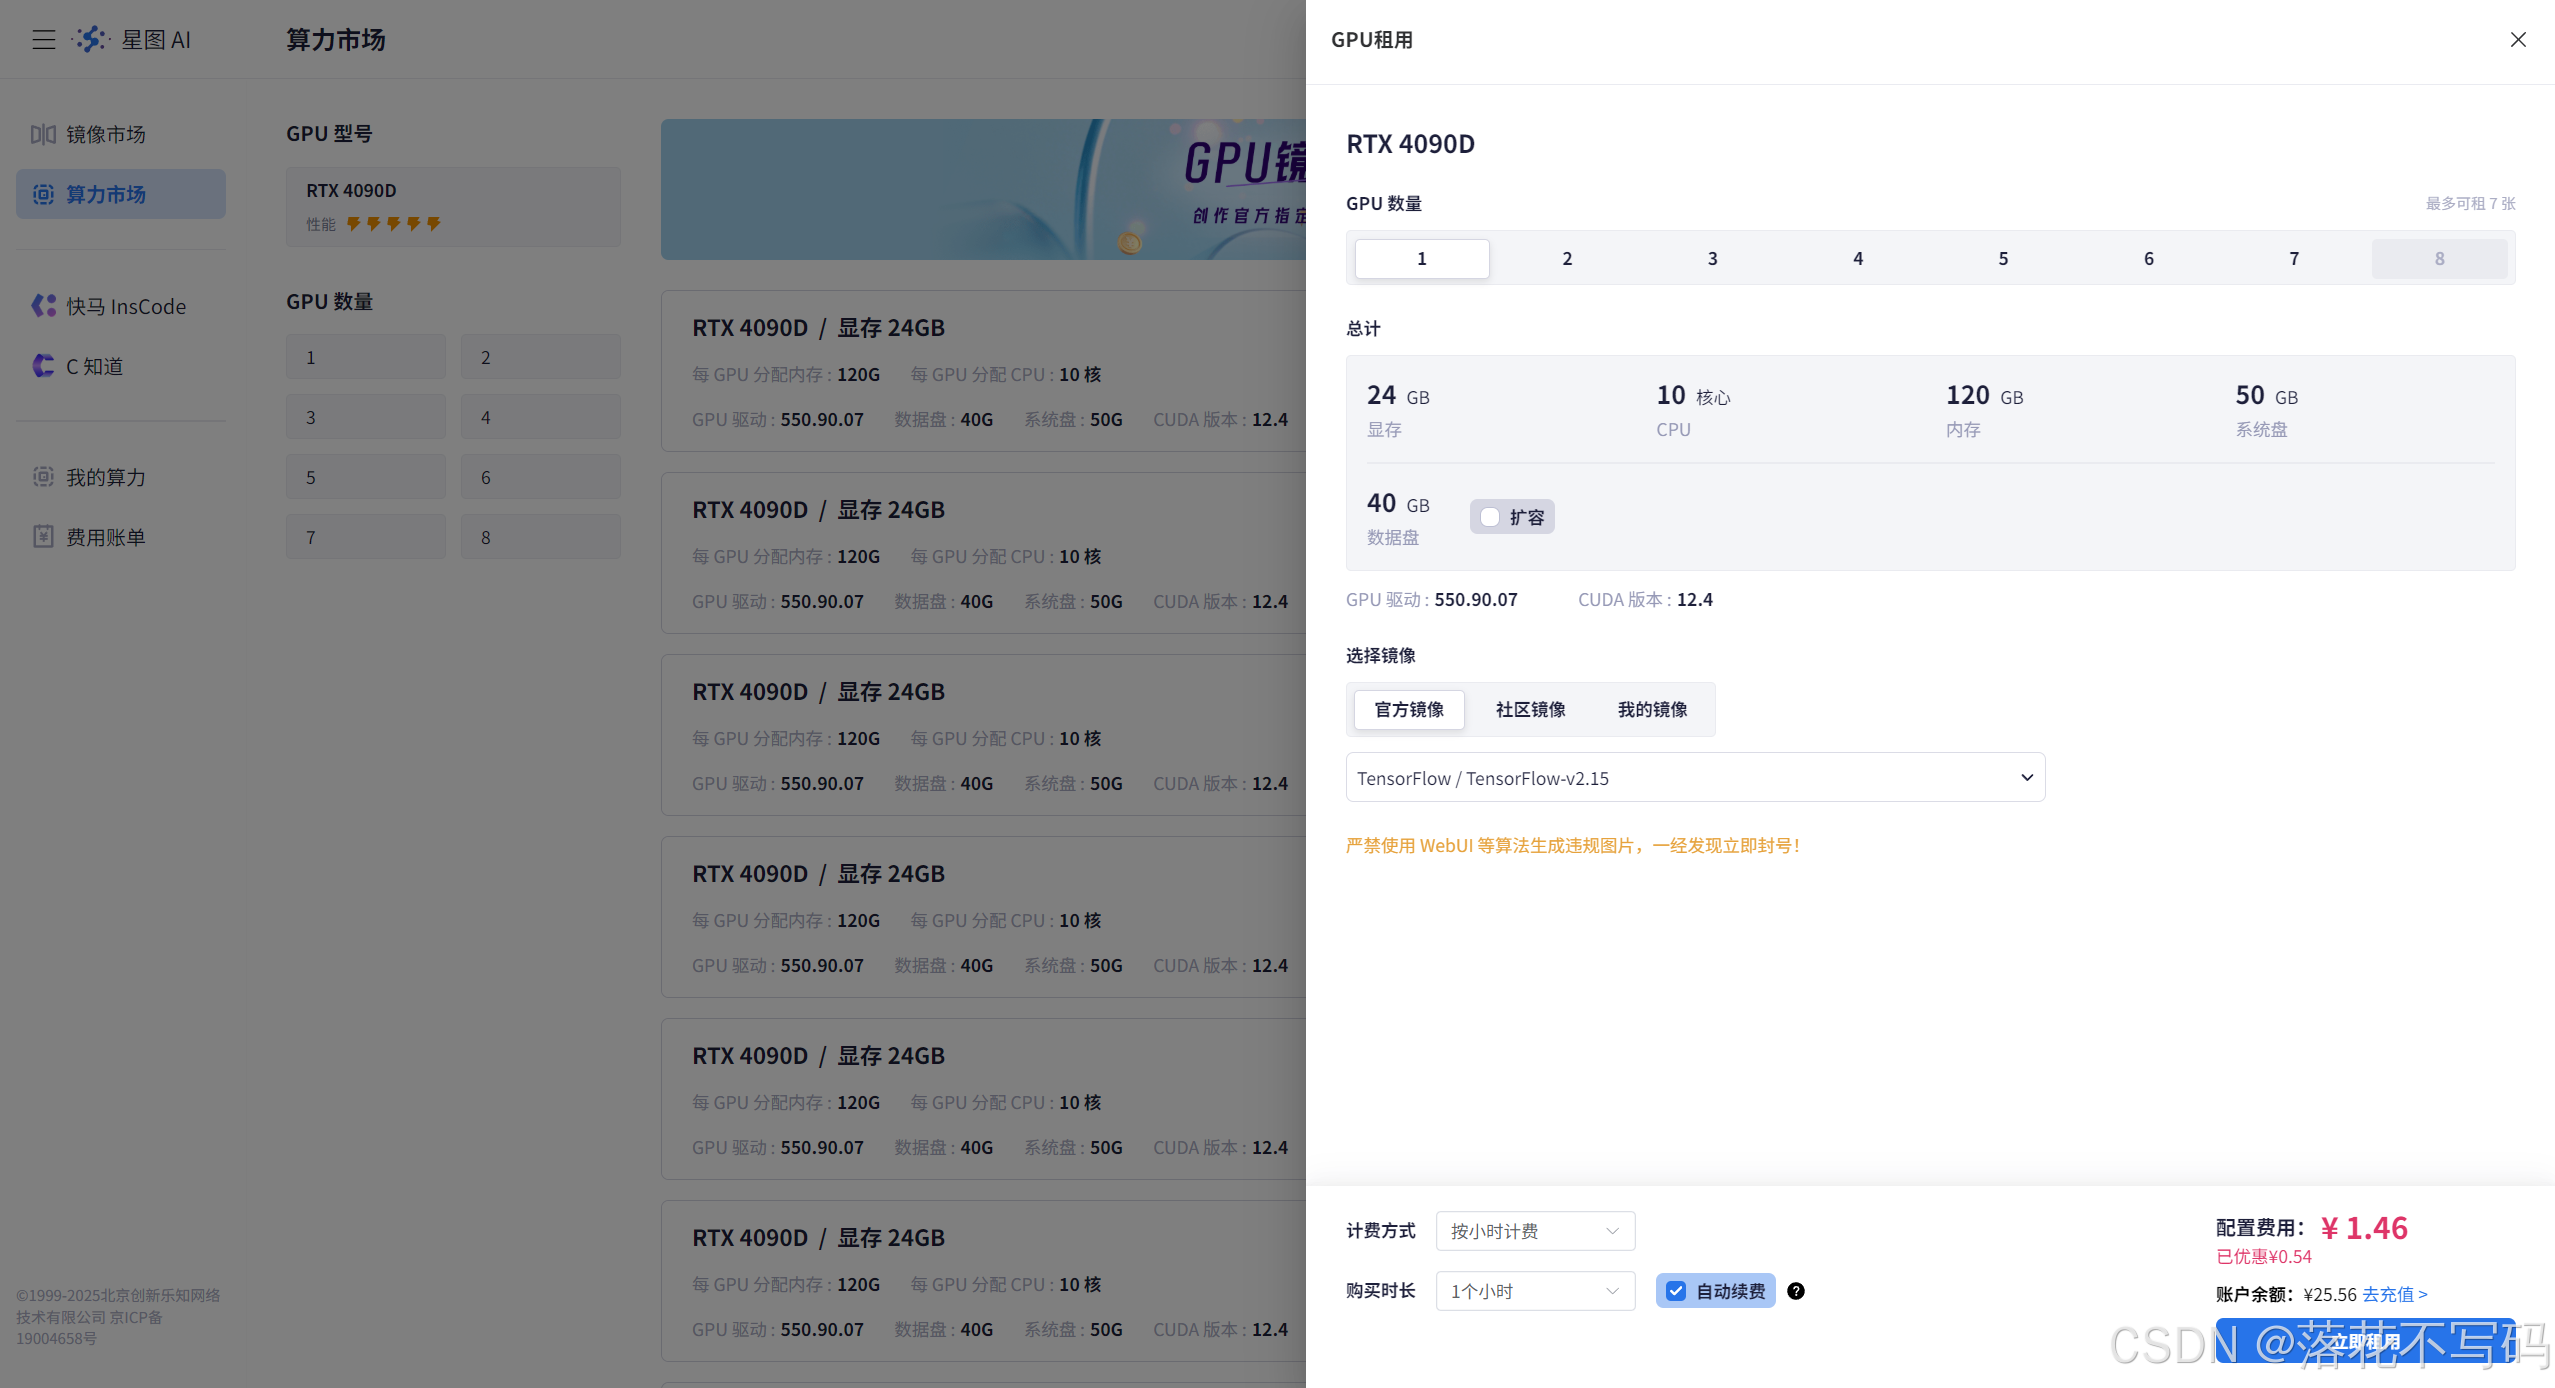The height and width of the screenshot is (1388, 2555).
Task: Switch to the 我的镜像 tab
Action: coord(1651,709)
